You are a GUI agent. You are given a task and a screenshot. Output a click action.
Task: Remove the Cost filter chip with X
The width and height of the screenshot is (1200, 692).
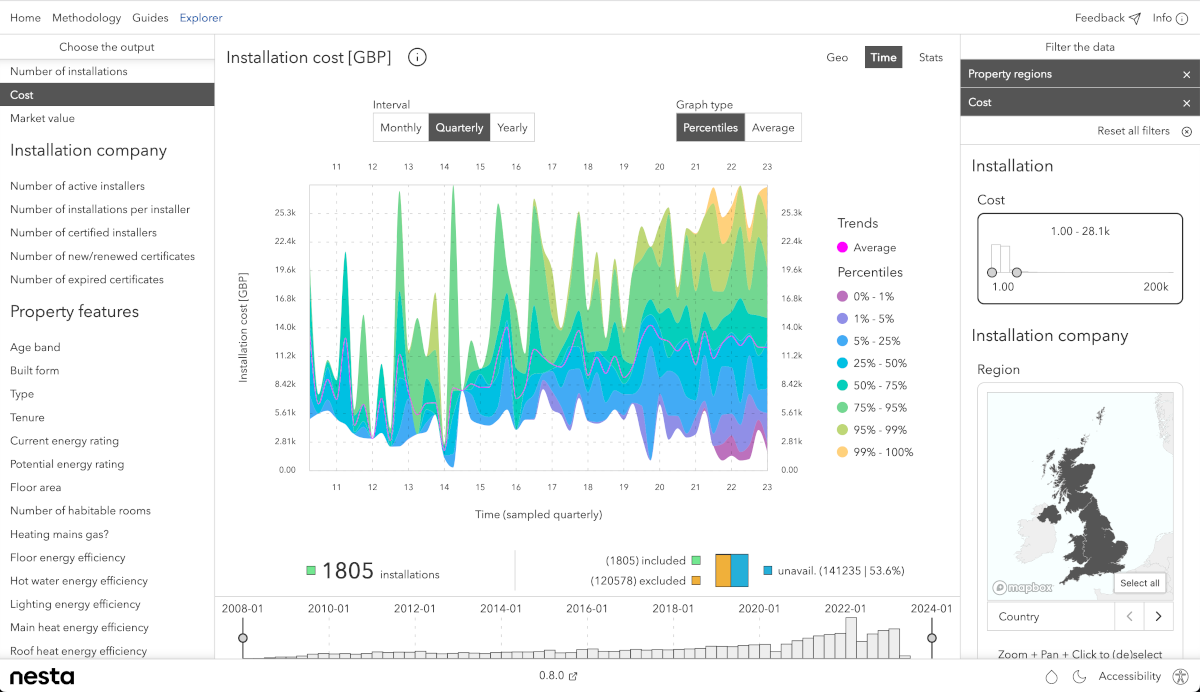1187,103
